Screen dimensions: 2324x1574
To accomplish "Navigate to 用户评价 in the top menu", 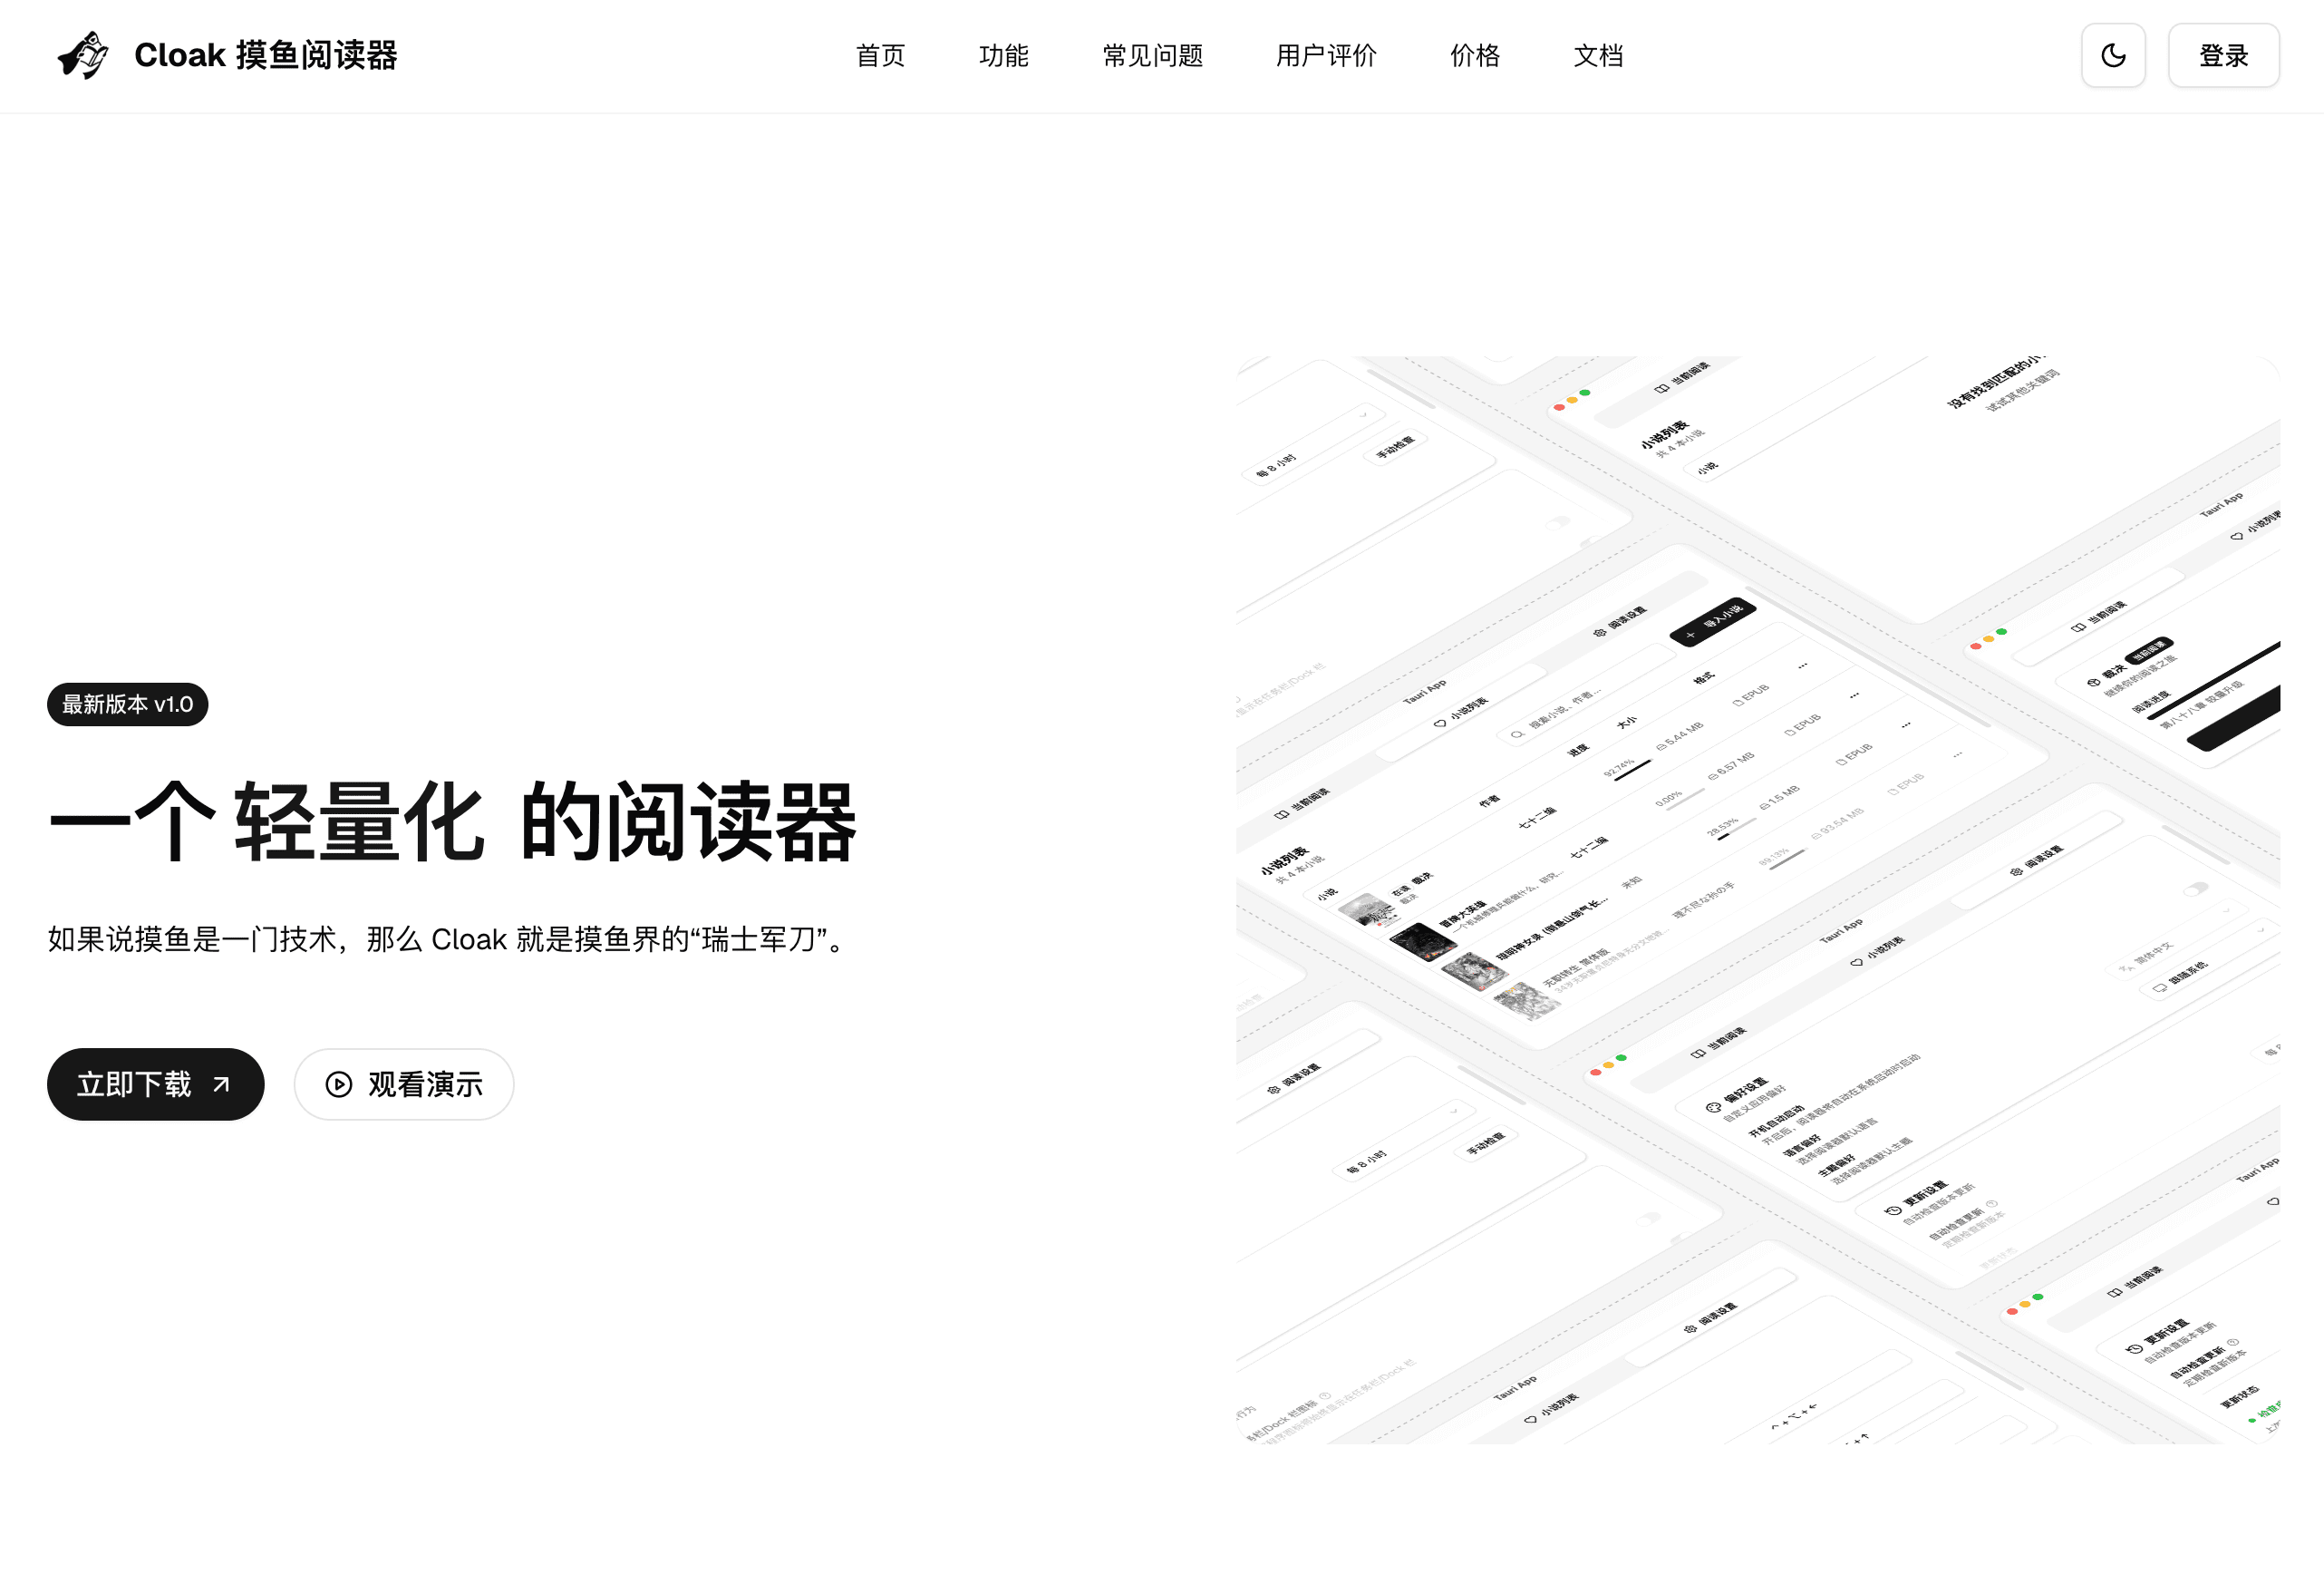I will (1325, 56).
